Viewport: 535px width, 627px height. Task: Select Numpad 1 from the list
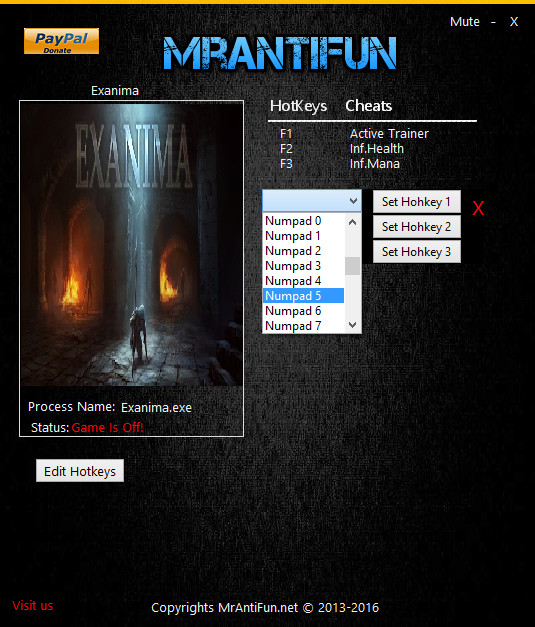[303, 236]
